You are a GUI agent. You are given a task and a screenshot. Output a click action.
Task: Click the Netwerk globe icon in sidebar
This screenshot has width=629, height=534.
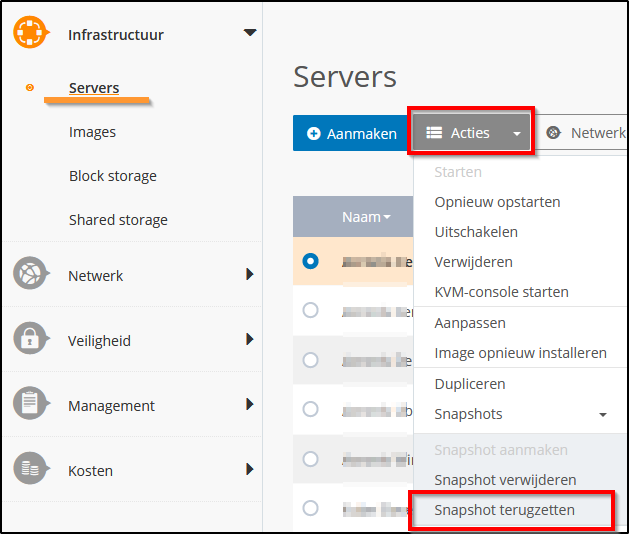click(31, 275)
